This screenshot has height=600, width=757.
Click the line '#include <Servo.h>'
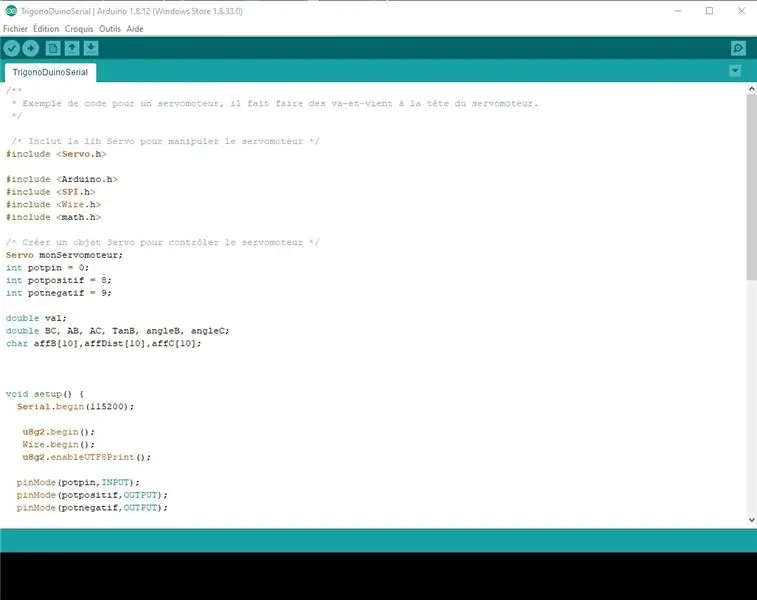click(x=56, y=154)
